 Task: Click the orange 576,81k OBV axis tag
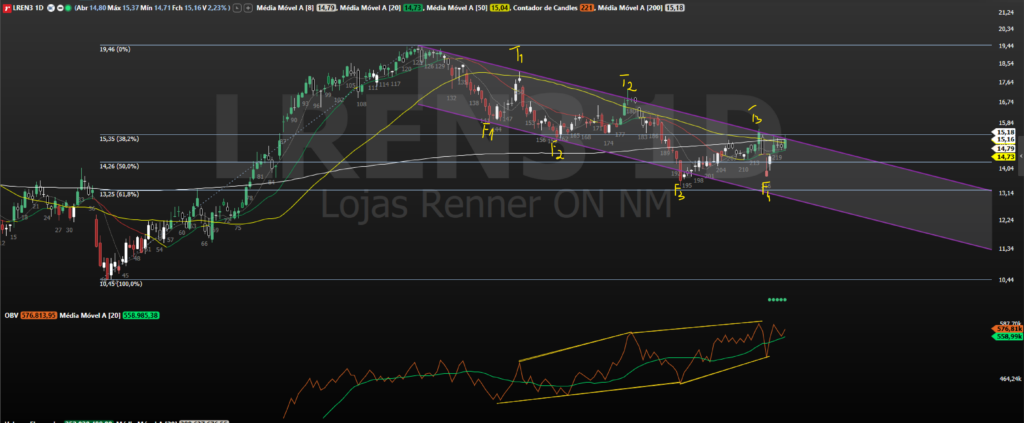click(x=1004, y=329)
